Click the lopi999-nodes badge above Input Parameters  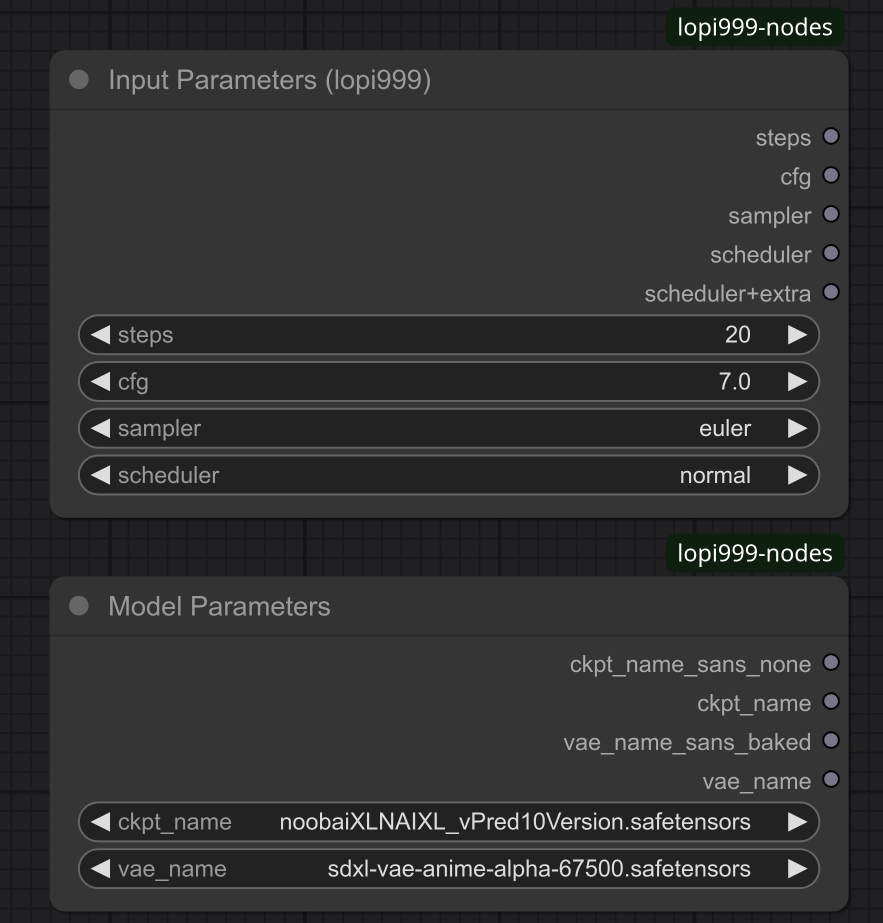pyautogui.click(x=755, y=27)
